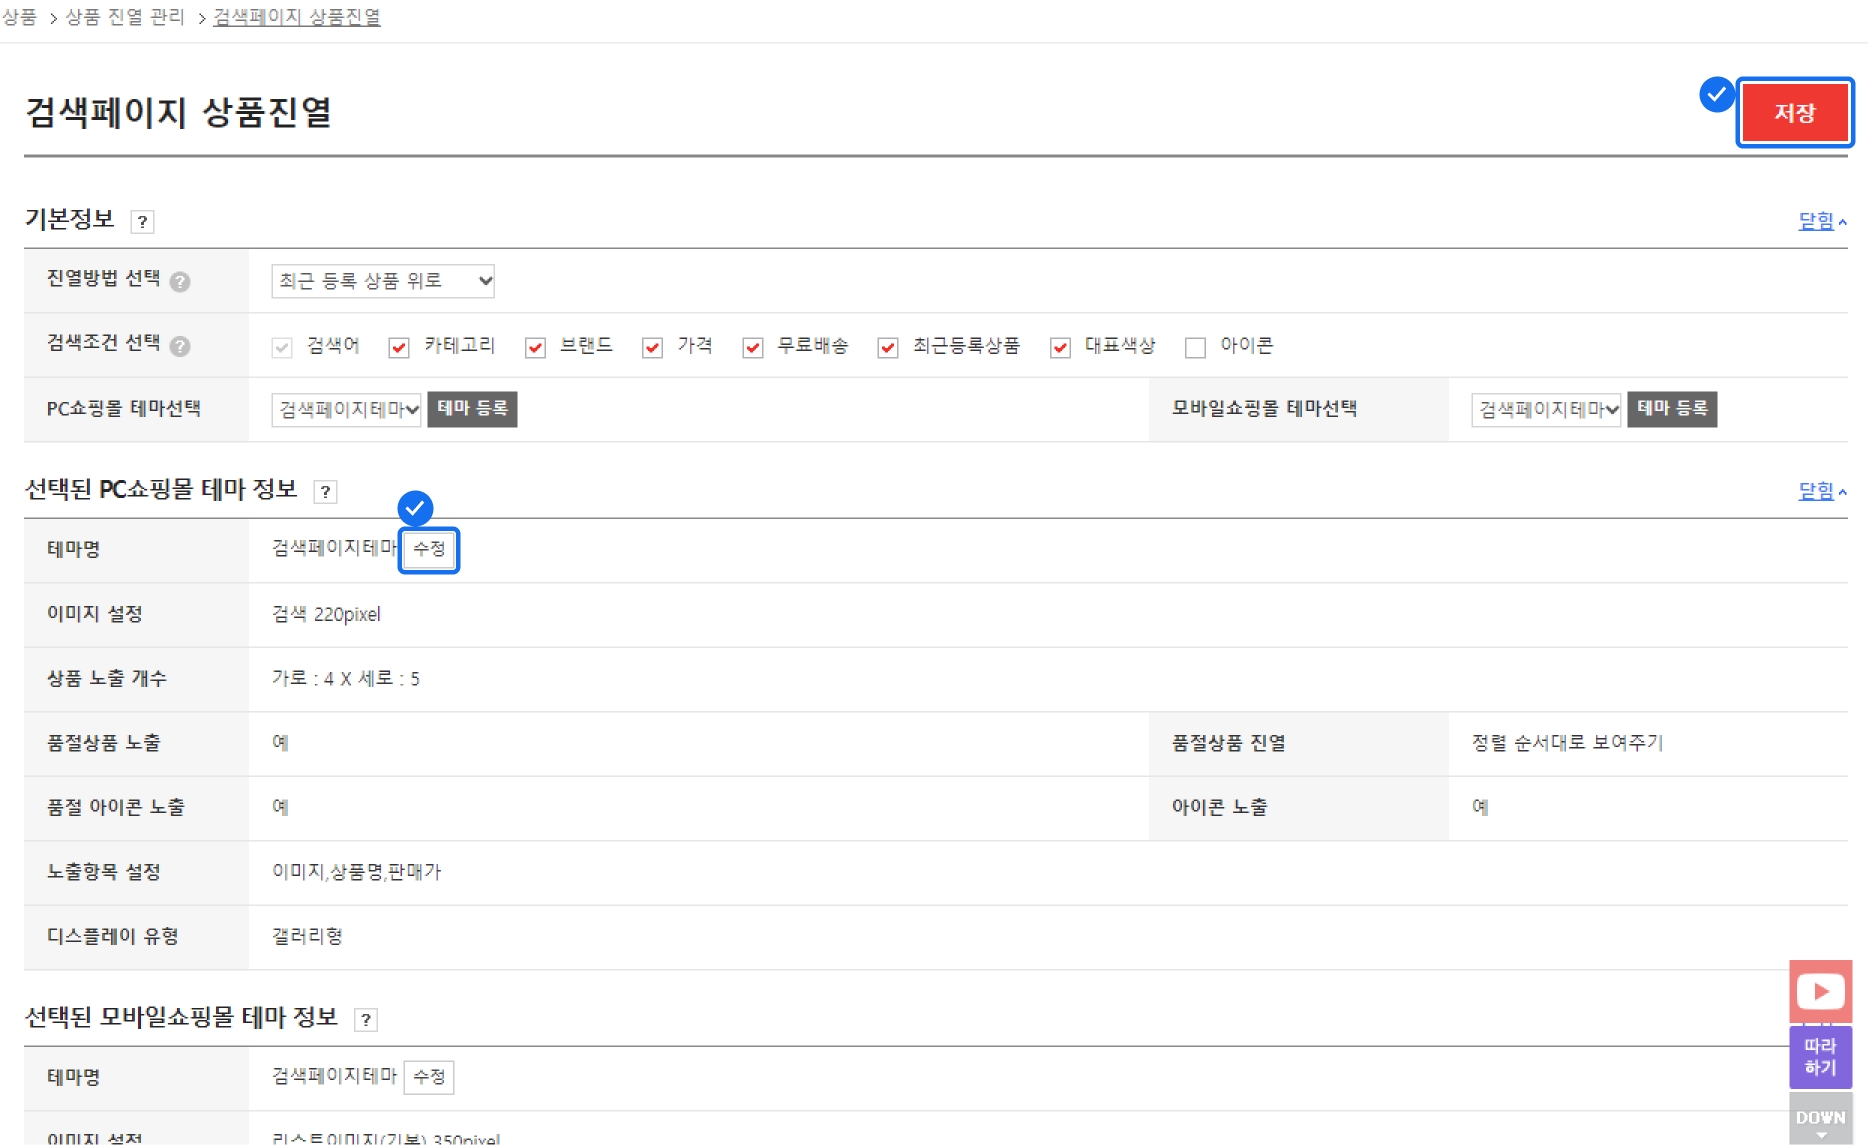Screen dimensions: 1868x1145
Task: Click the DOWN scroll button
Action: (1820, 1118)
